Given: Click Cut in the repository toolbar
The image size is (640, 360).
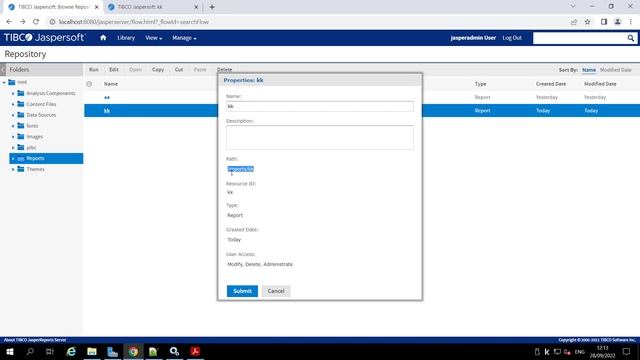Looking at the screenshot, I should tap(179, 70).
